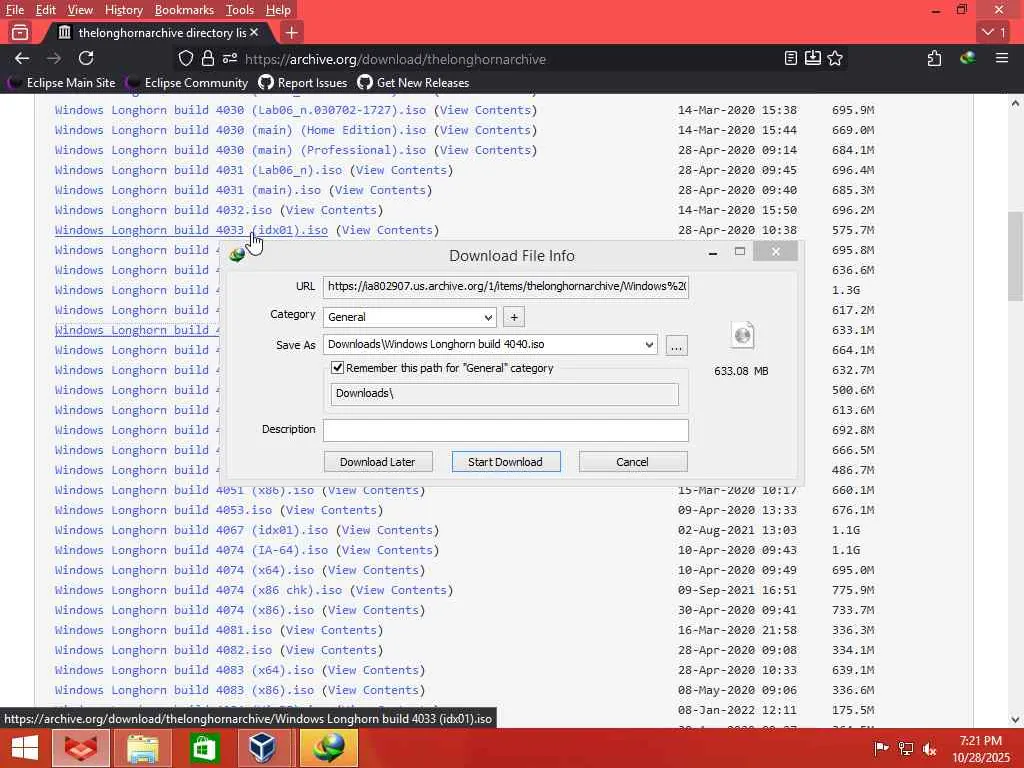Screen dimensions: 1024x768
Task: Click the URL field in download dialog
Action: pyautogui.click(x=505, y=287)
